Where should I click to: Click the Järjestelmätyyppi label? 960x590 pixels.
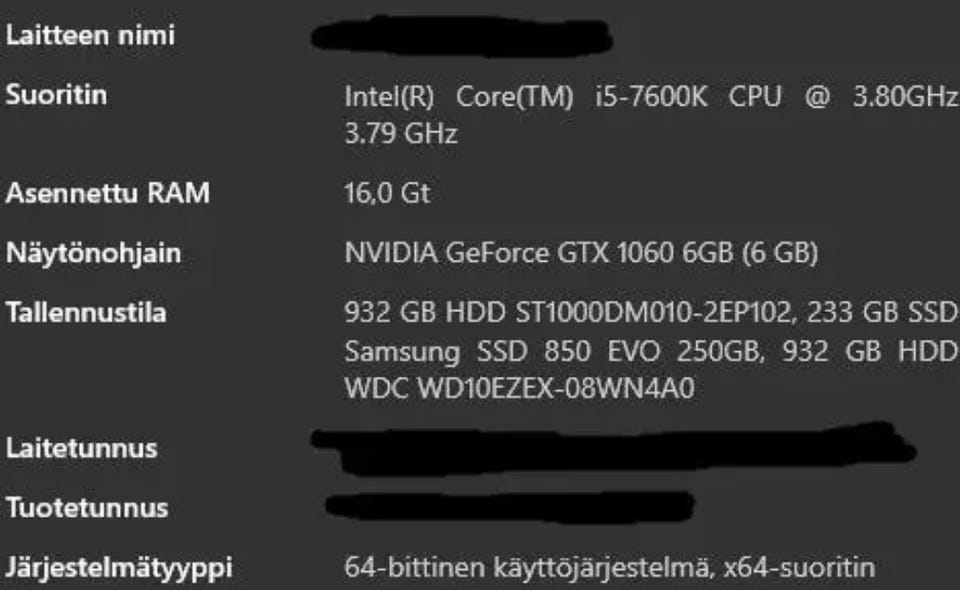[119, 569]
